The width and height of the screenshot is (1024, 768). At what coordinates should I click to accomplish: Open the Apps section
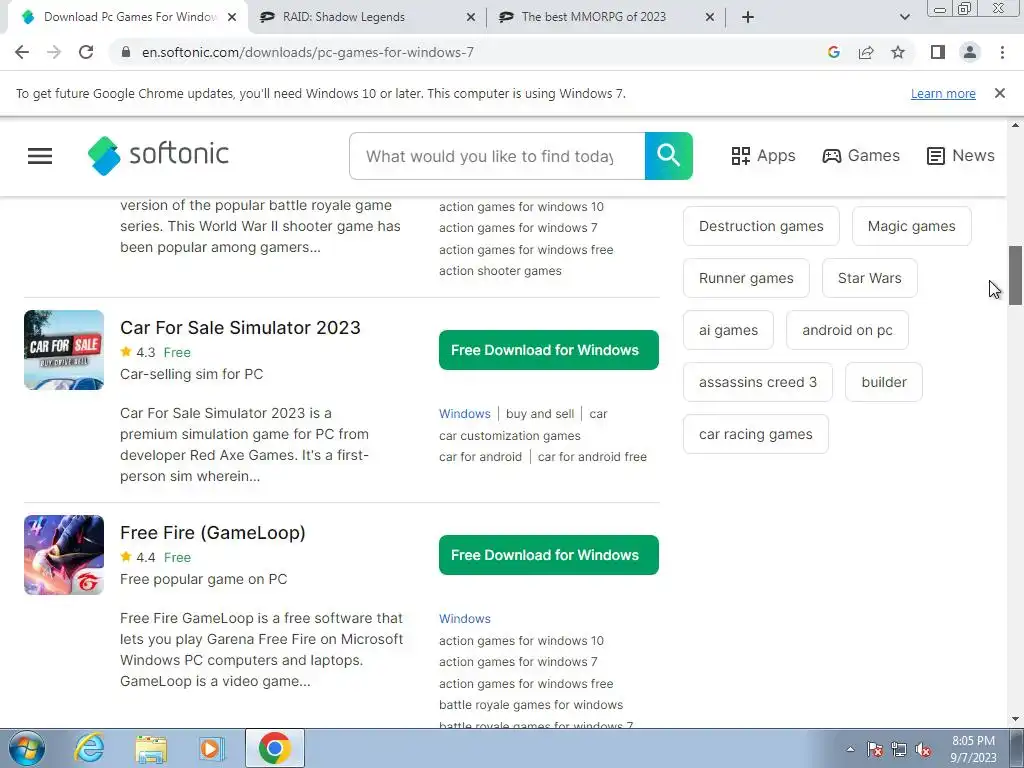(x=763, y=155)
